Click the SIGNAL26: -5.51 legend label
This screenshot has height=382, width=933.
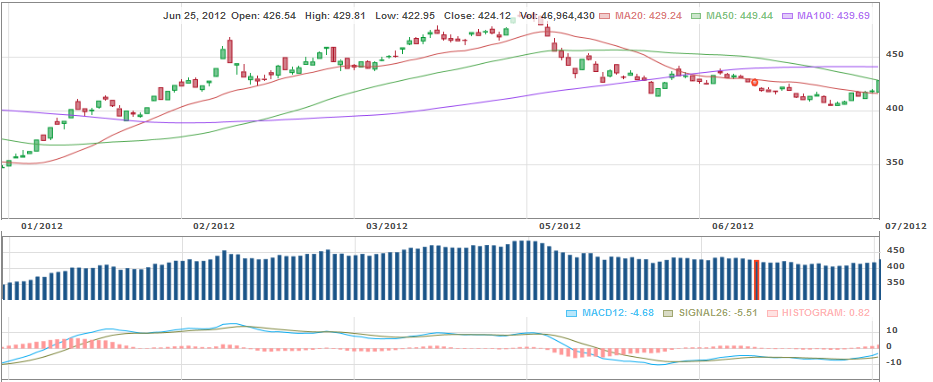(718, 312)
